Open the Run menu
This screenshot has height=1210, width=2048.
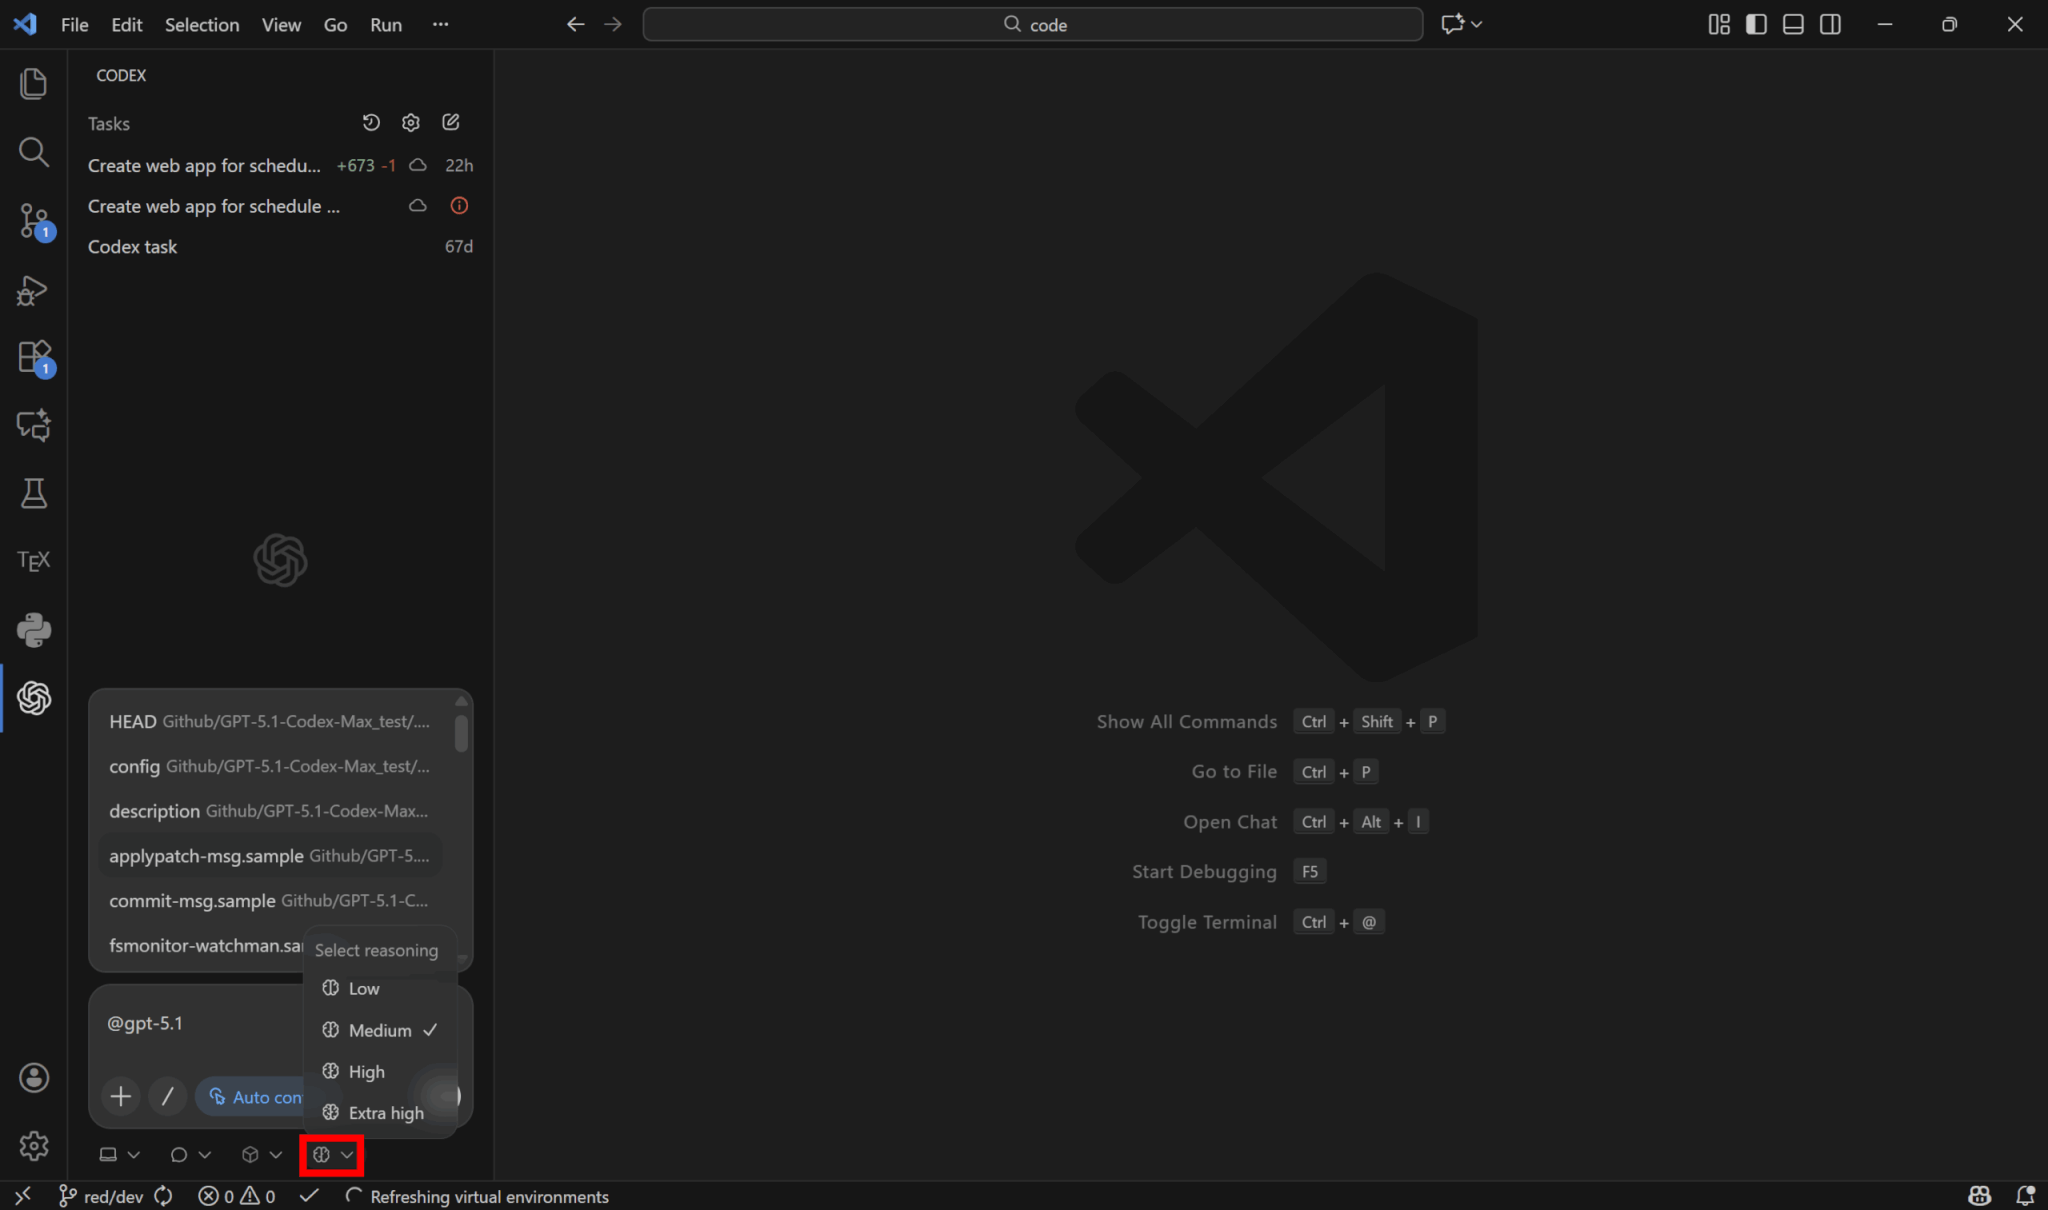[385, 25]
